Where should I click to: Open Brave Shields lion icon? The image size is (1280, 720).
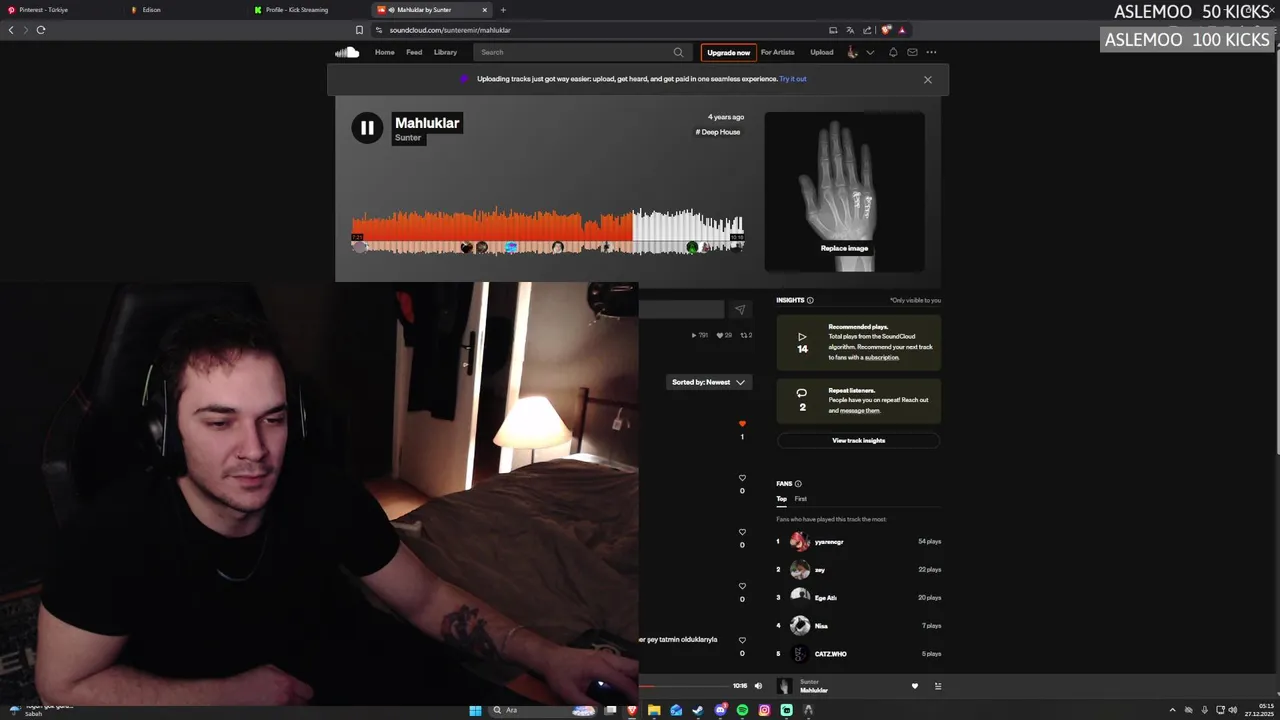pyautogui.click(x=886, y=30)
